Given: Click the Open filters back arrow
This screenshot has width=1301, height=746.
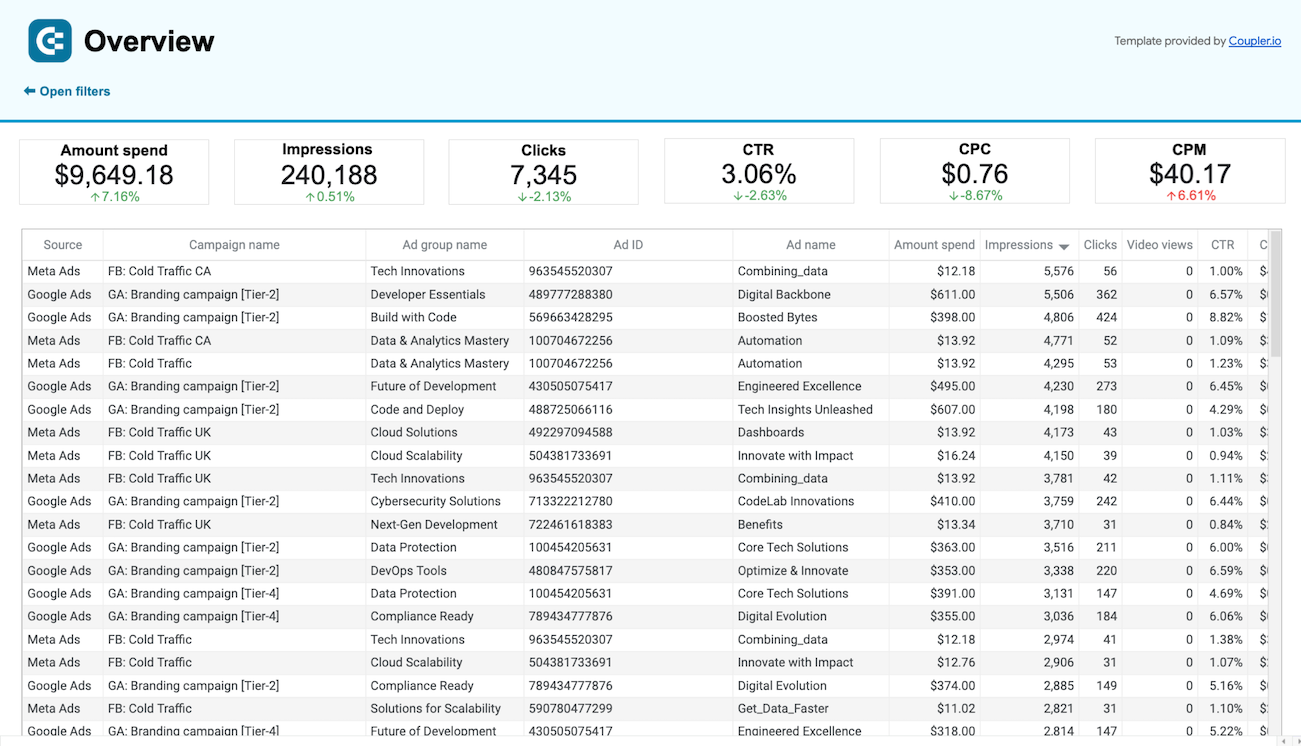Looking at the screenshot, I should (30, 91).
